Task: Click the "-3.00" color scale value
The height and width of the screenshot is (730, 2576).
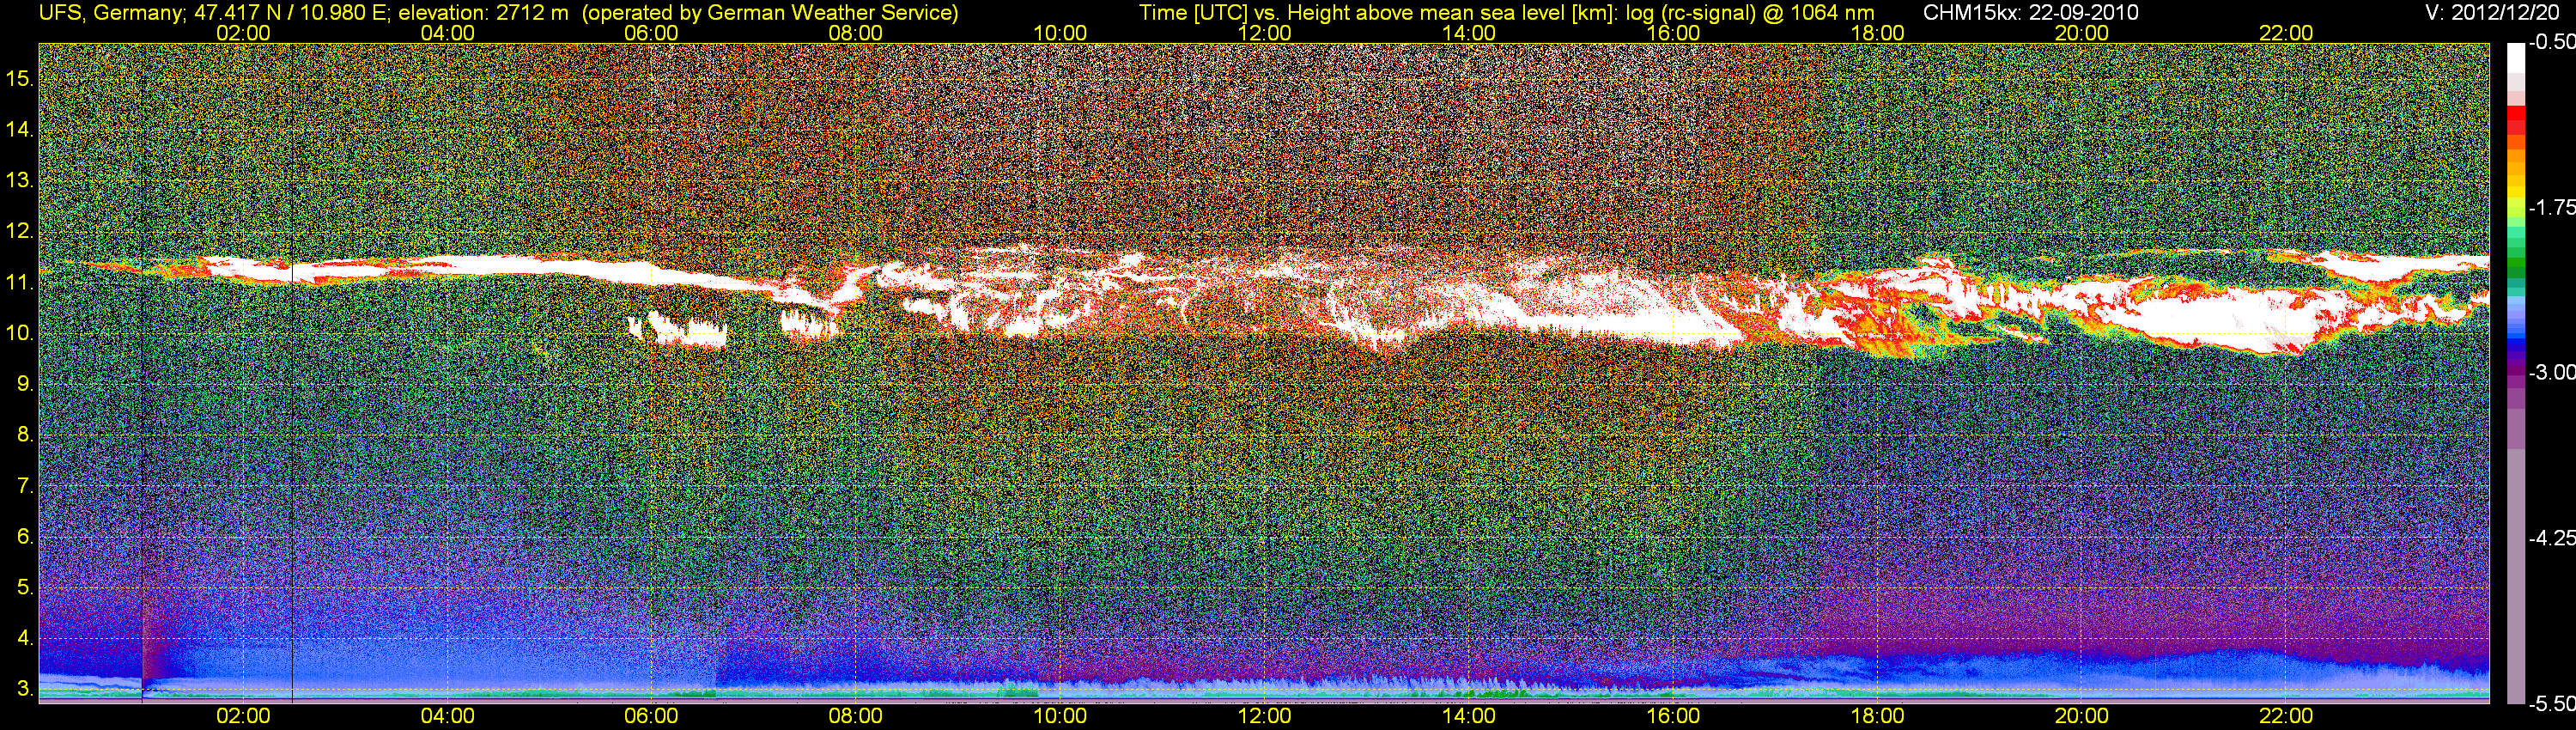Action: click(x=2551, y=372)
